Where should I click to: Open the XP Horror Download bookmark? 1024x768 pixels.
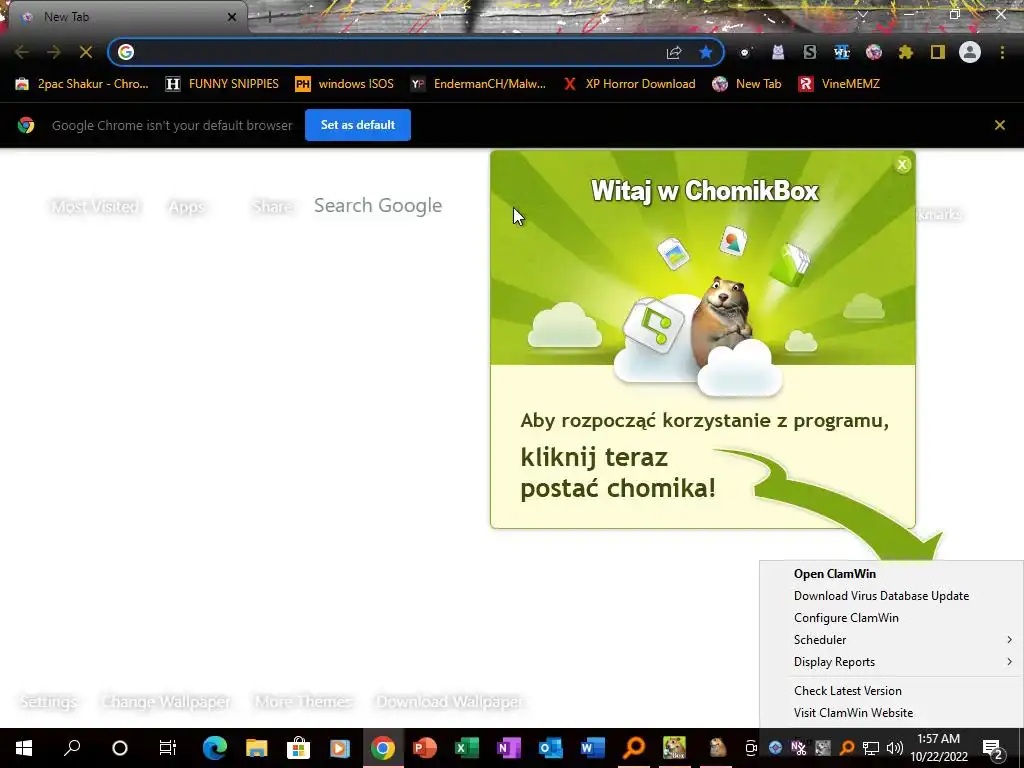[630, 84]
